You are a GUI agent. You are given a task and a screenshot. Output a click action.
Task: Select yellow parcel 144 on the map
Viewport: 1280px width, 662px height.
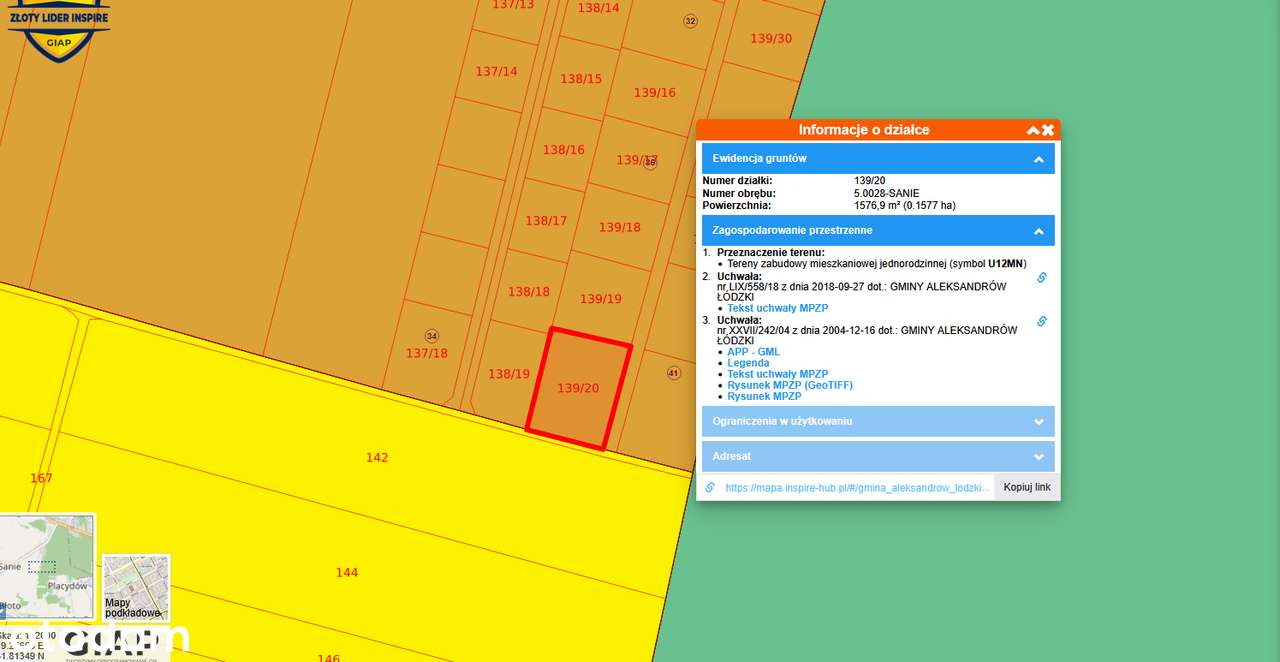point(346,572)
